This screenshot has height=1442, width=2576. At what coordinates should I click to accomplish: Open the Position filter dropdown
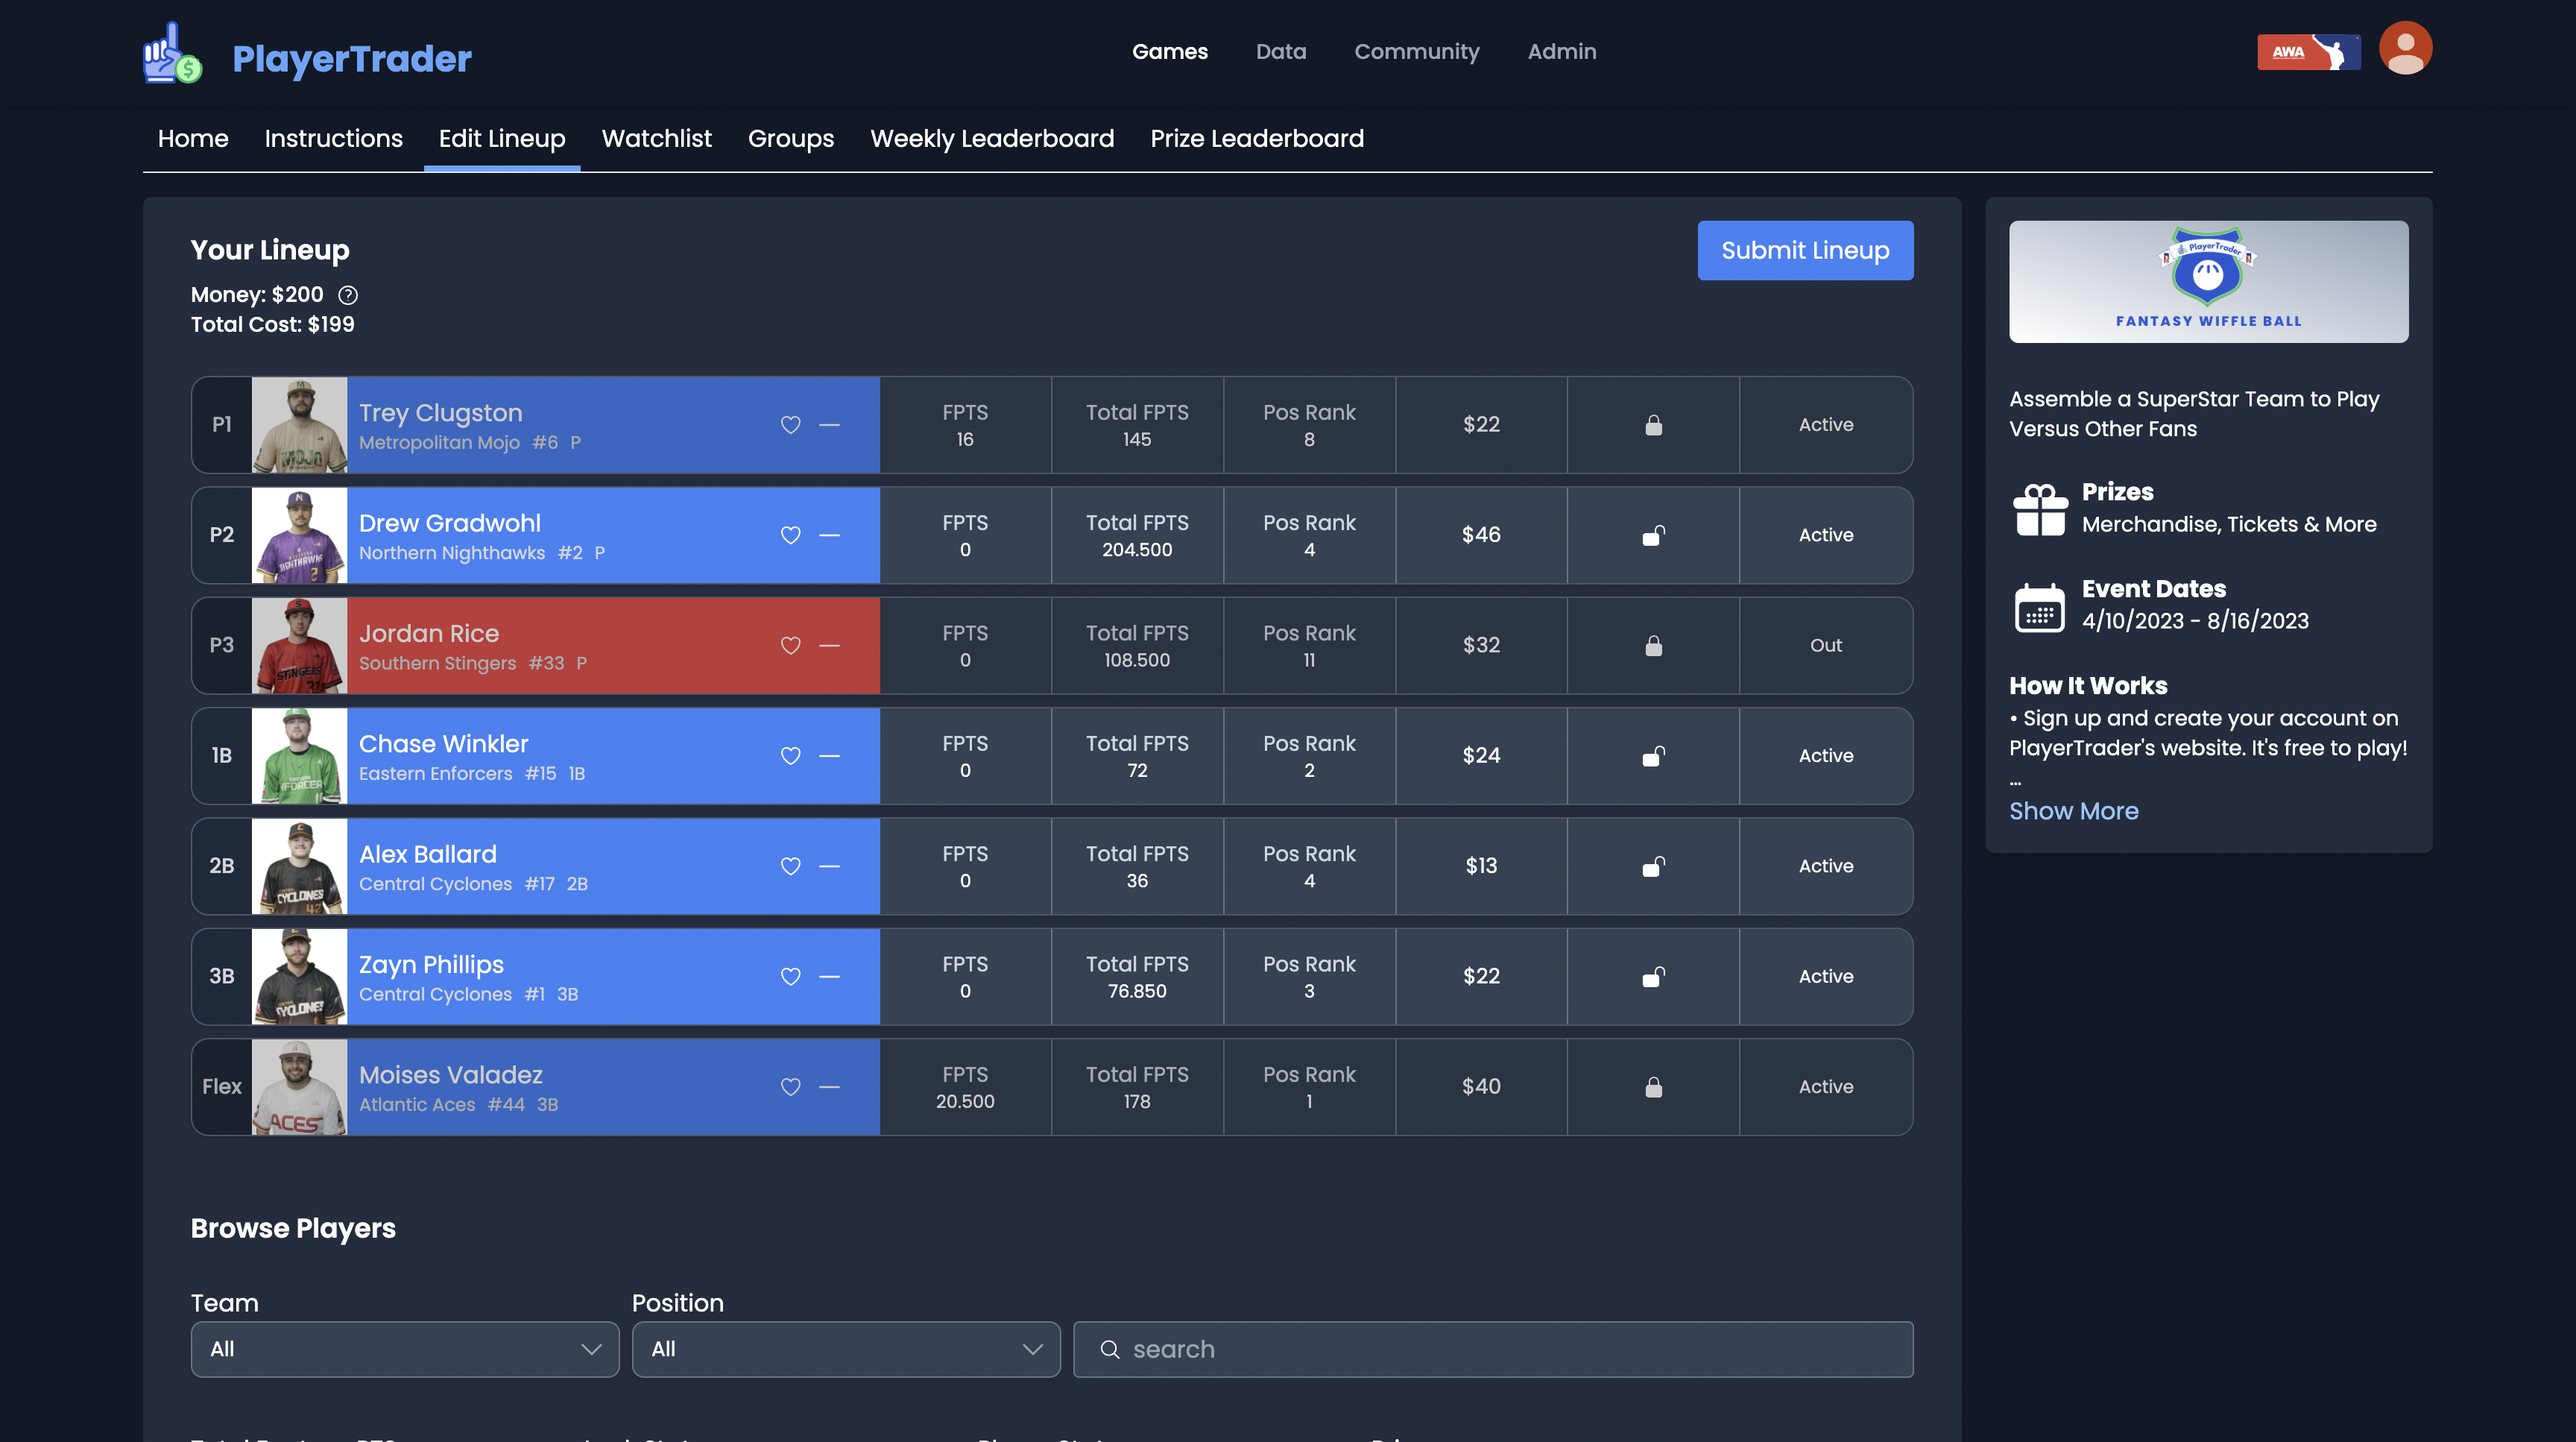[x=846, y=1350]
